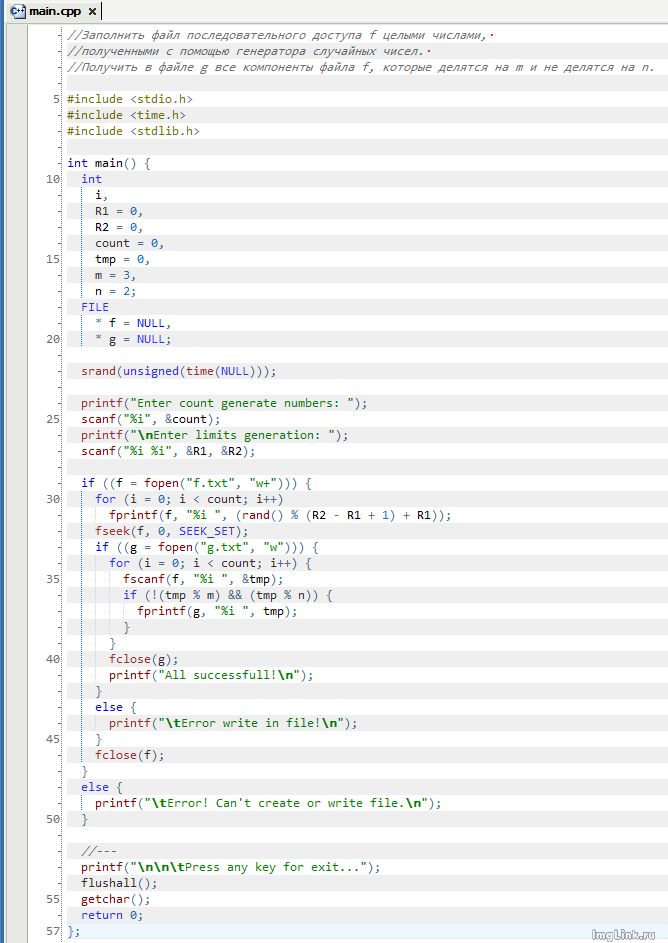Click the 'Error write in file!' printf line

pos(233,723)
